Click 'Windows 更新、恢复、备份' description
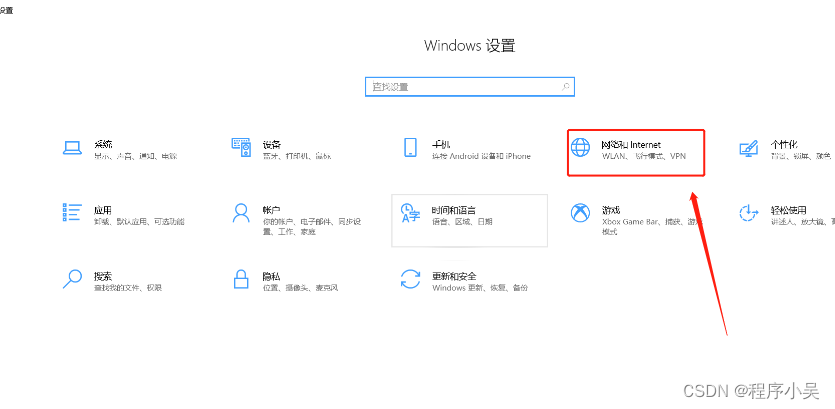 pyautogui.click(x=480, y=288)
